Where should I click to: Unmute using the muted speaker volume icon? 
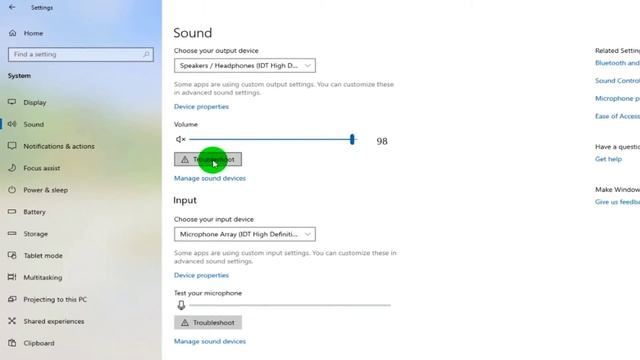180,140
